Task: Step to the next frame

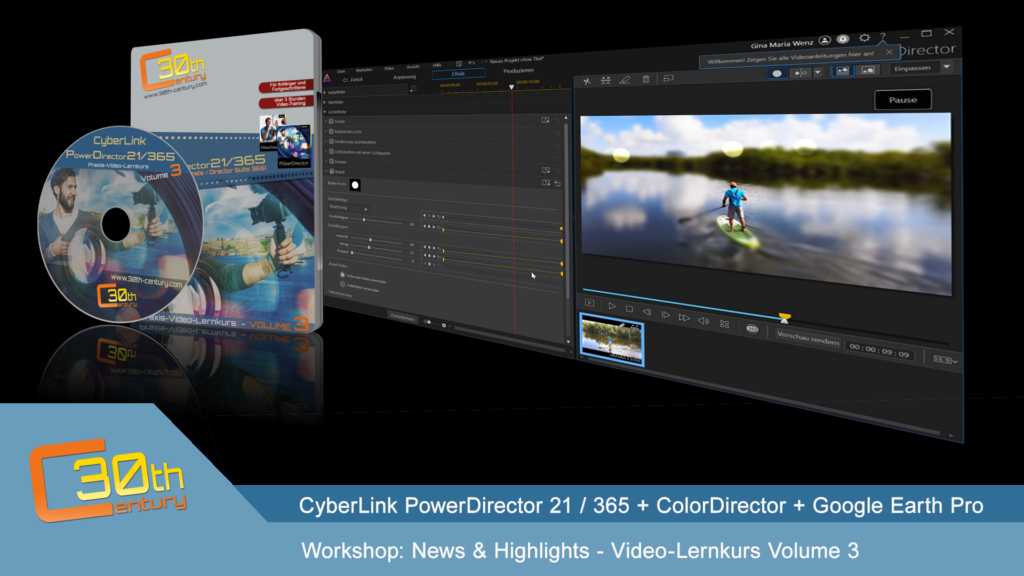Action: click(665, 314)
